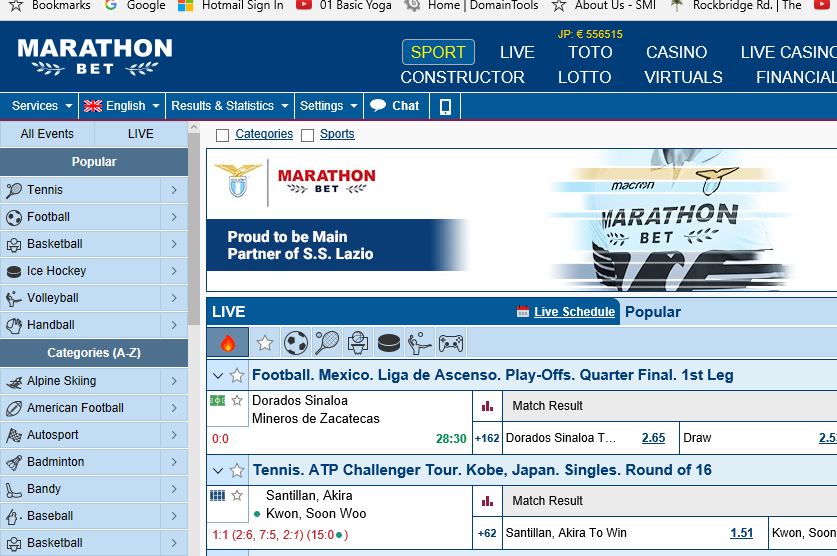Switch to the SPORT tab
The image size is (837, 556).
coord(438,52)
